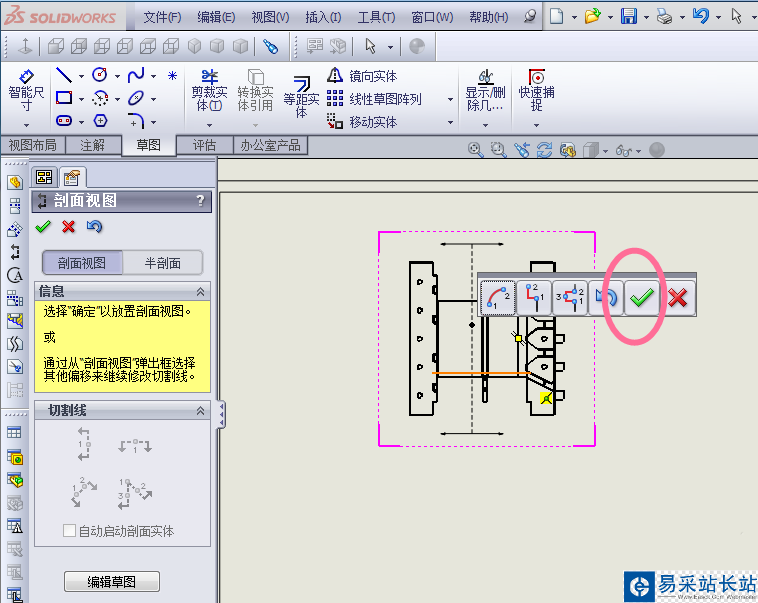Image resolution: width=758 pixels, height=603 pixels.
Task: Collapse the 切割线 section
Action: tap(200, 411)
